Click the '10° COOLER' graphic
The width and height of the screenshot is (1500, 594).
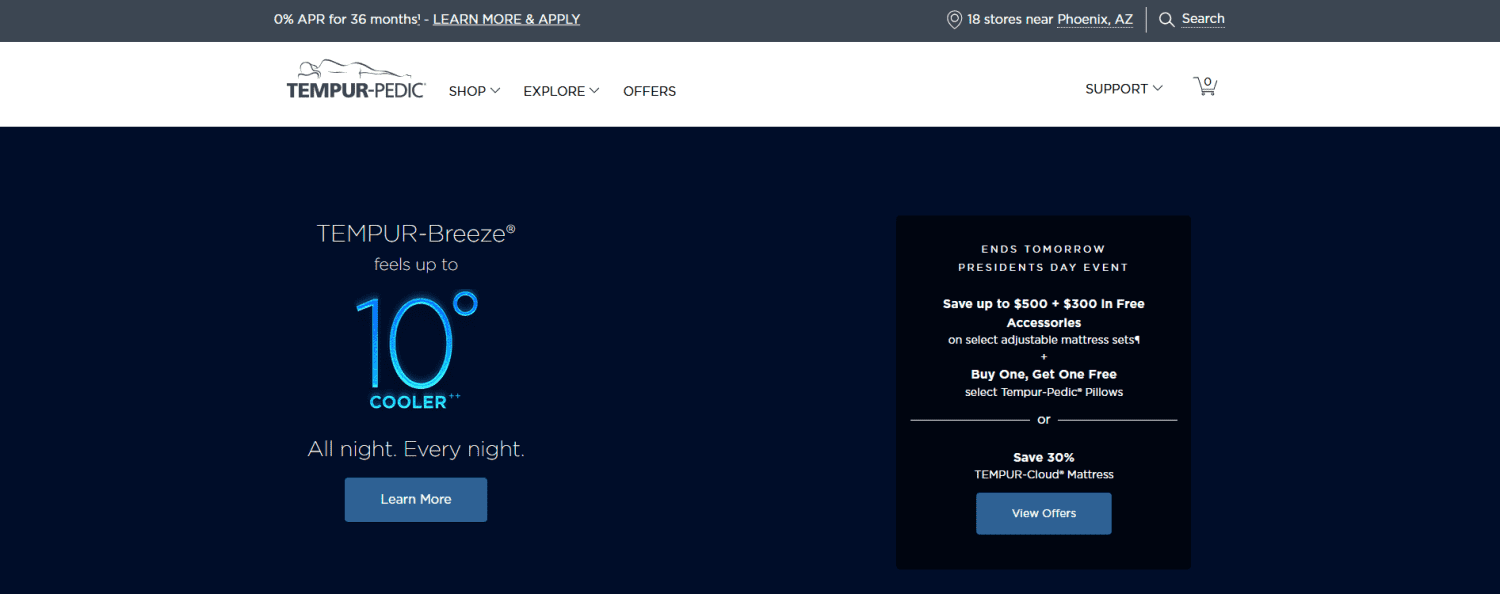(416, 352)
